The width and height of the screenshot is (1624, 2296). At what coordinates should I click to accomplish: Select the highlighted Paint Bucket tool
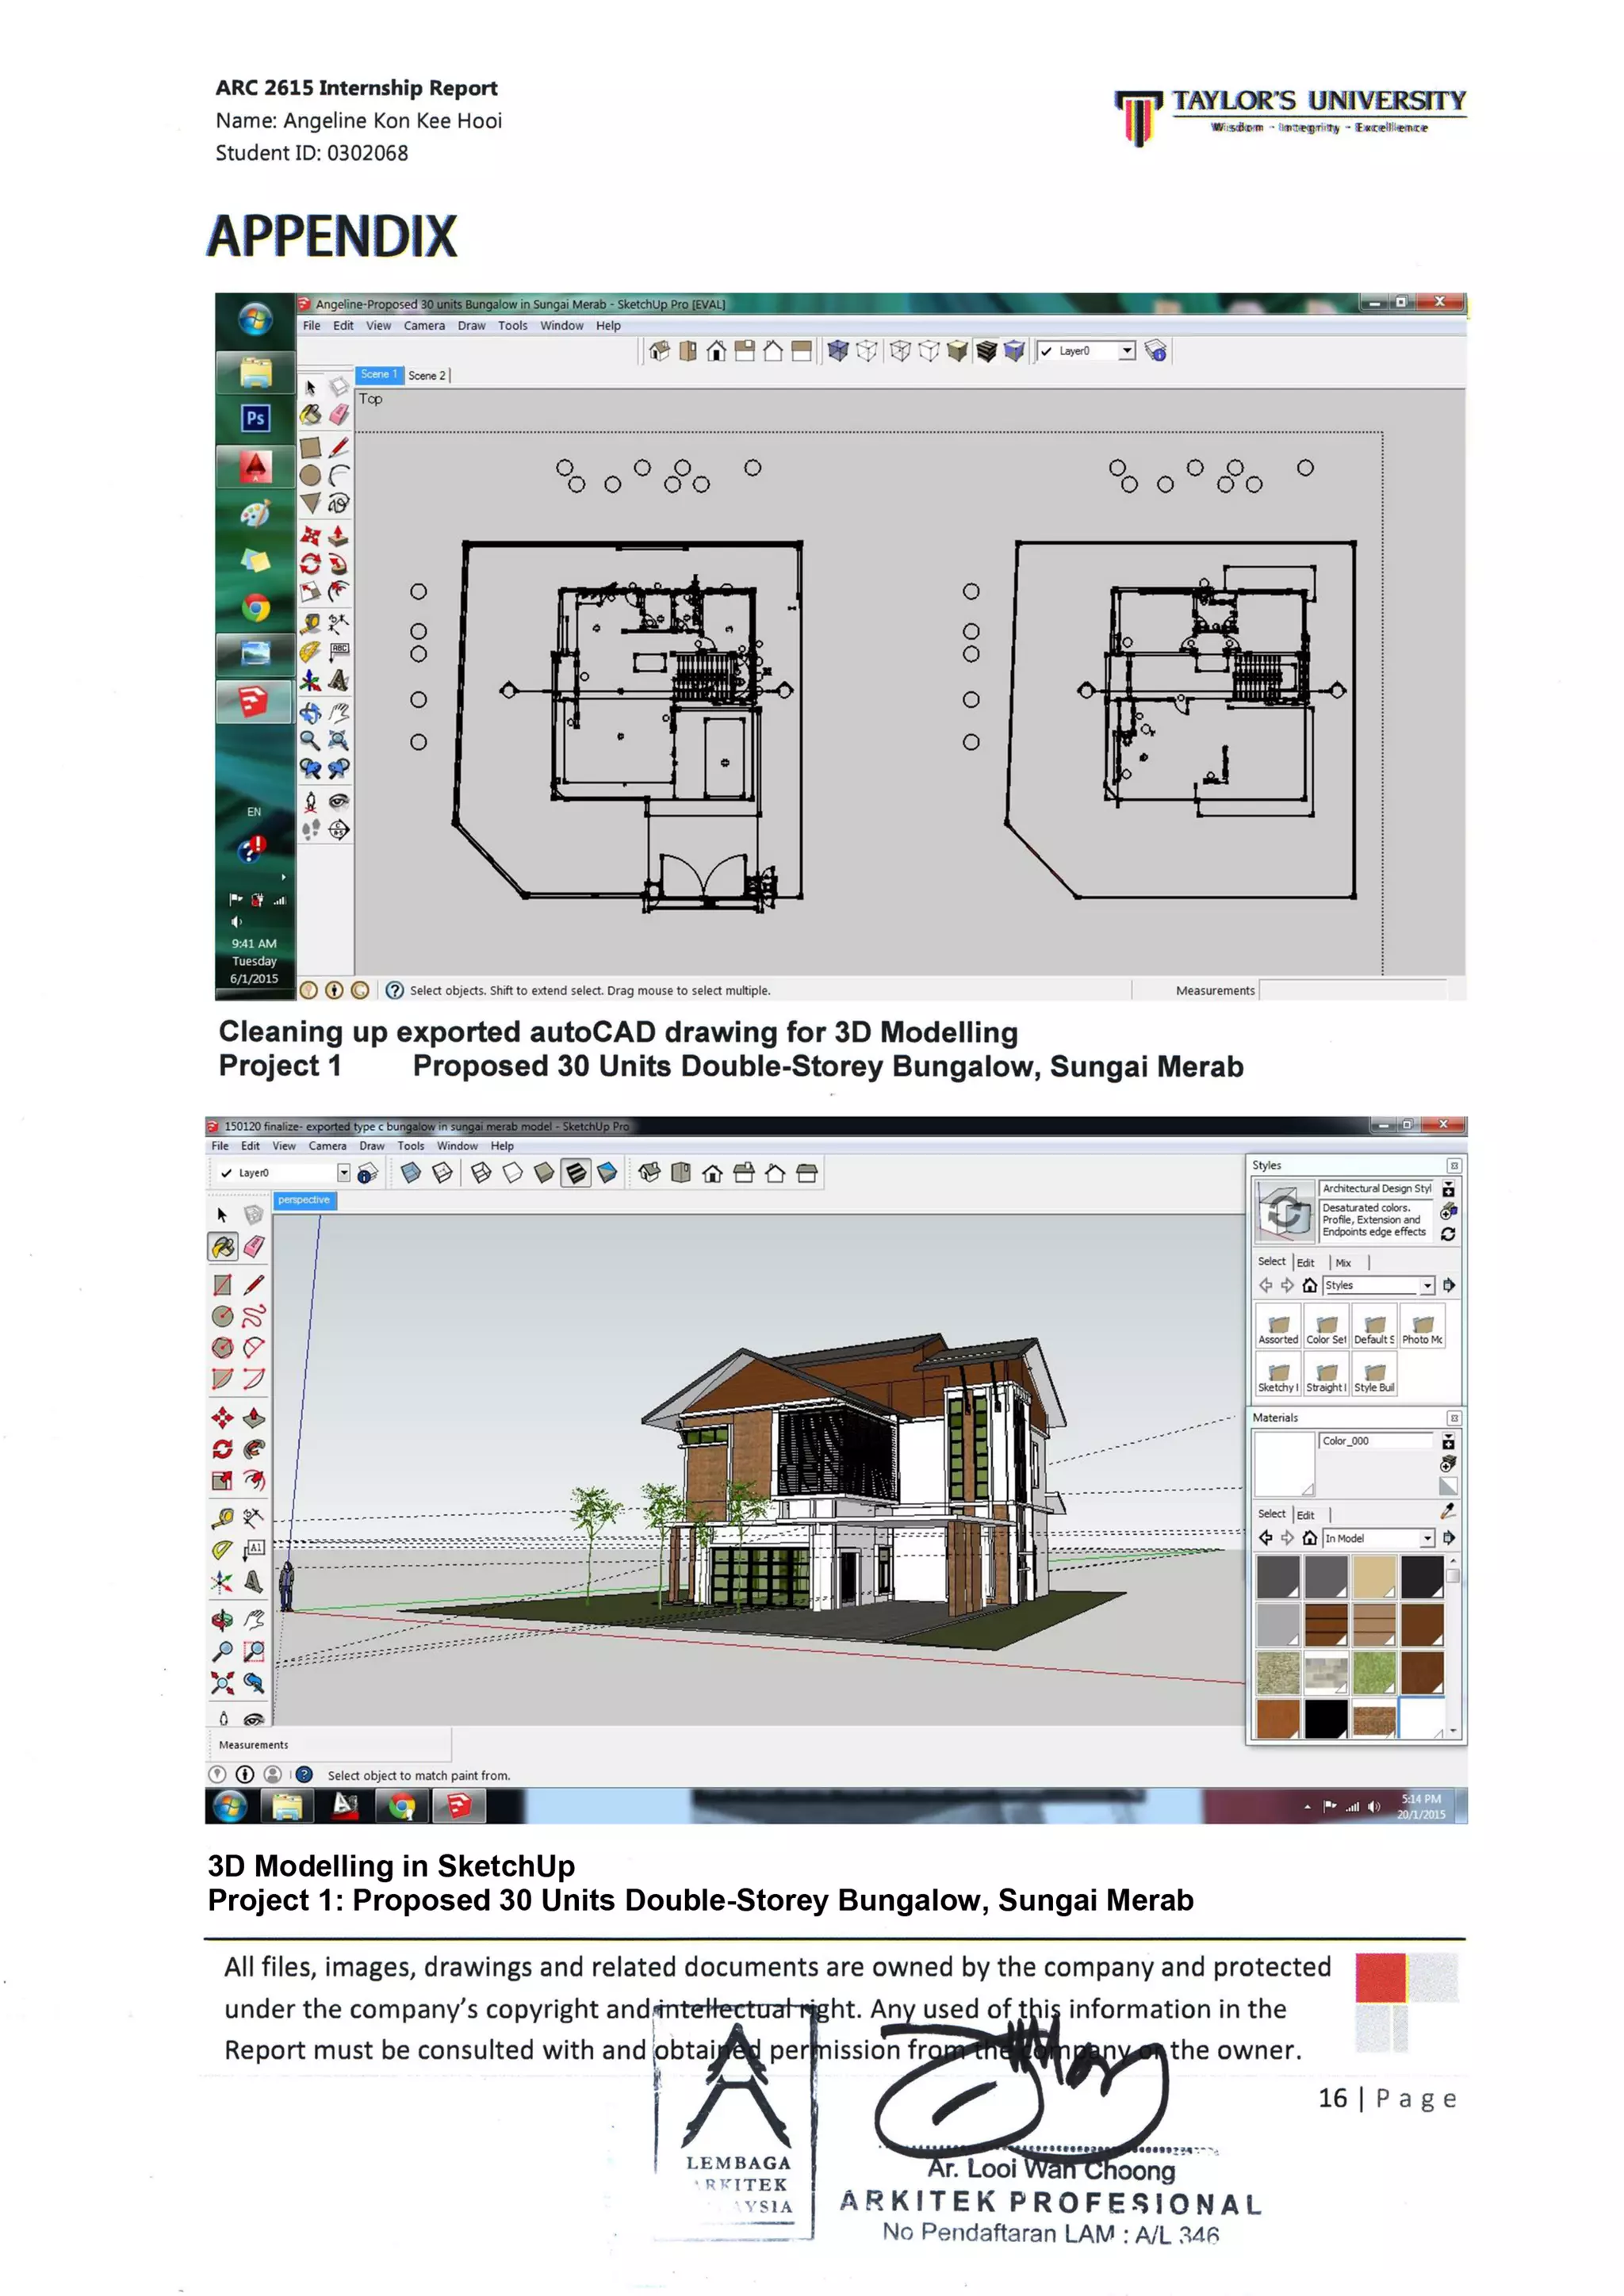click(x=222, y=1247)
